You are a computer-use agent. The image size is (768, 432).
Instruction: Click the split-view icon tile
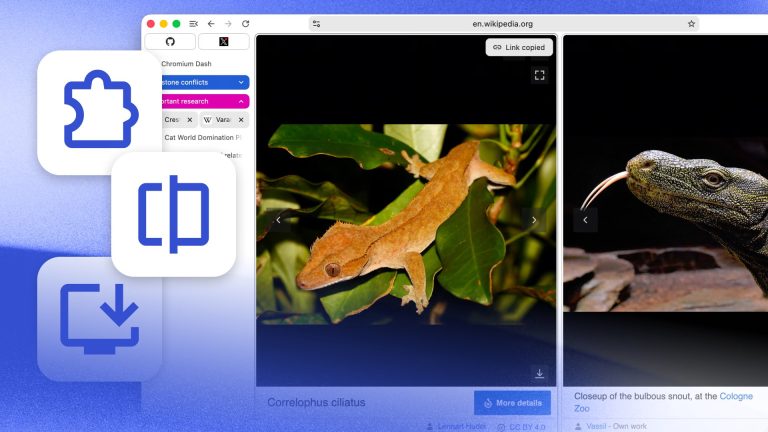click(174, 214)
